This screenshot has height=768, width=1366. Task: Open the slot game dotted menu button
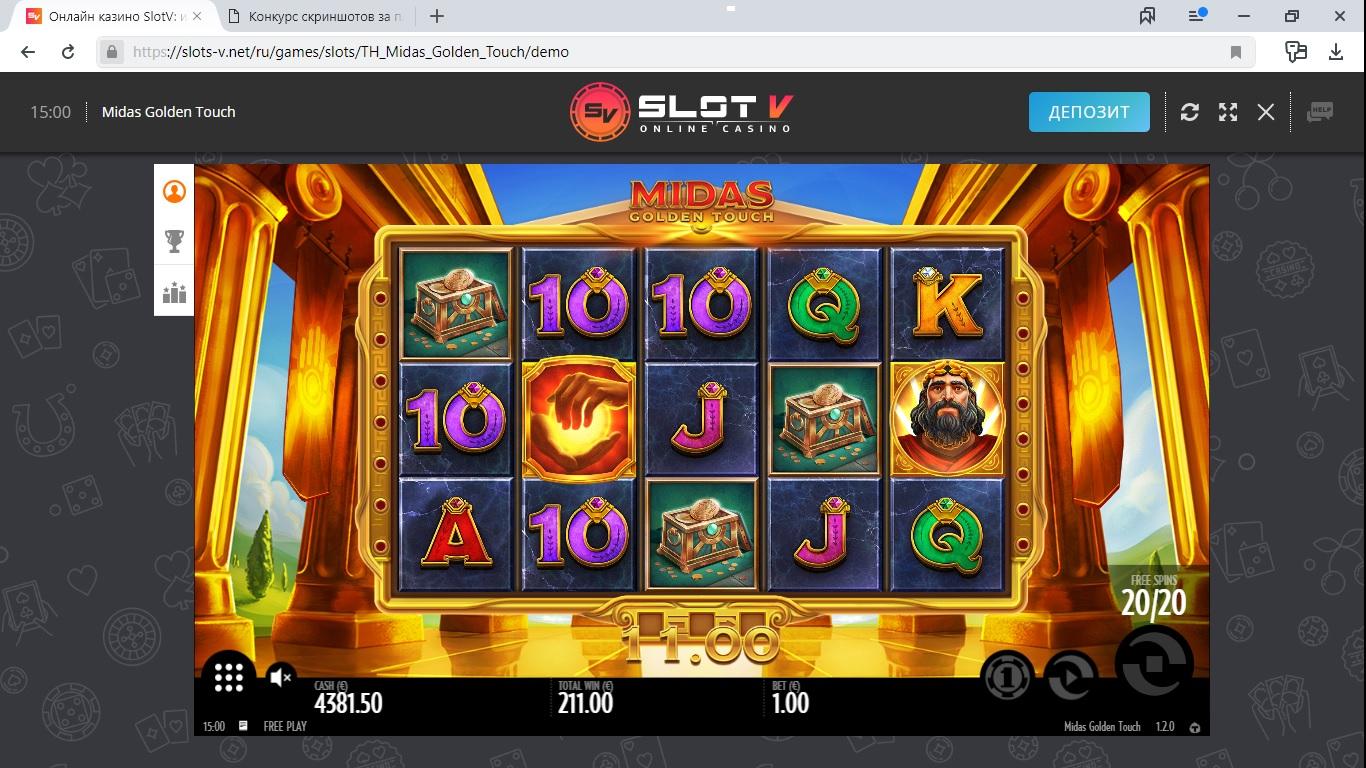(x=229, y=677)
